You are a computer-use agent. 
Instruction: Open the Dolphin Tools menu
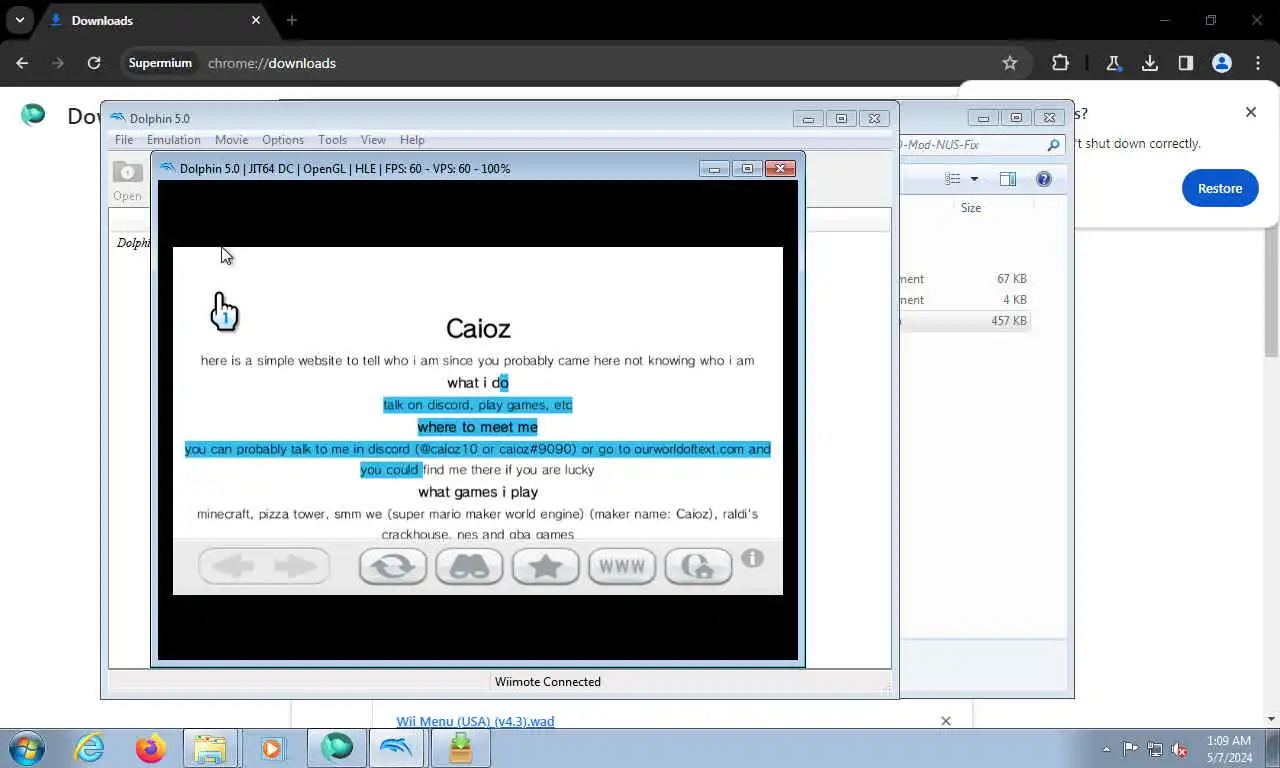point(332,140)
